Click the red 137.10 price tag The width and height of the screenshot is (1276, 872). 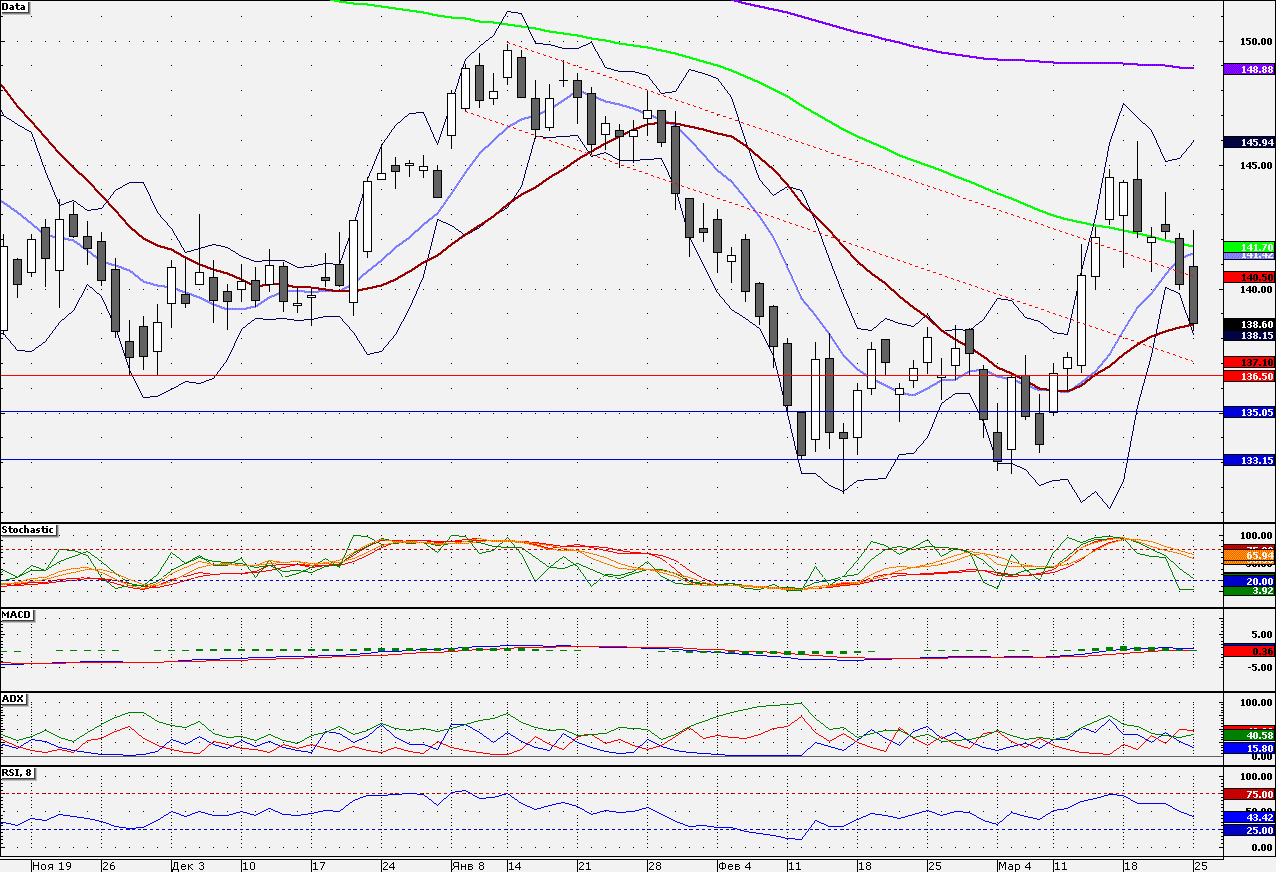pos(1249,362)
